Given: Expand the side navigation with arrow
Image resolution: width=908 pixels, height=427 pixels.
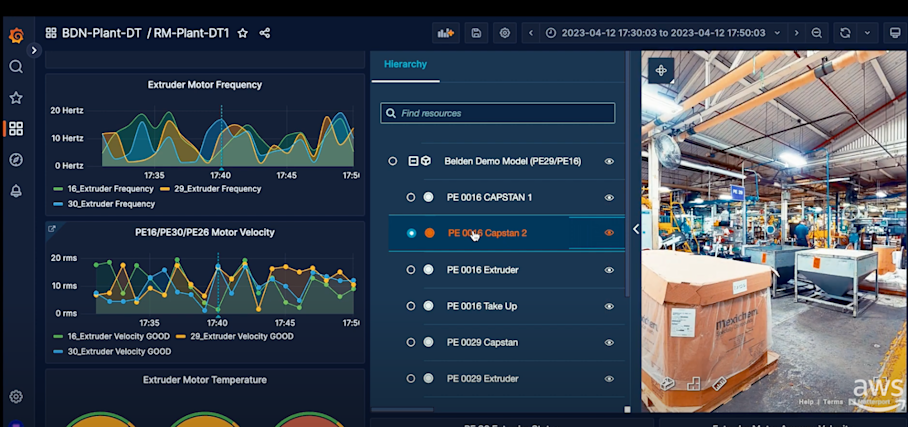Looking at the screenshot, I should pyautogui.click(x=34, y=50).
